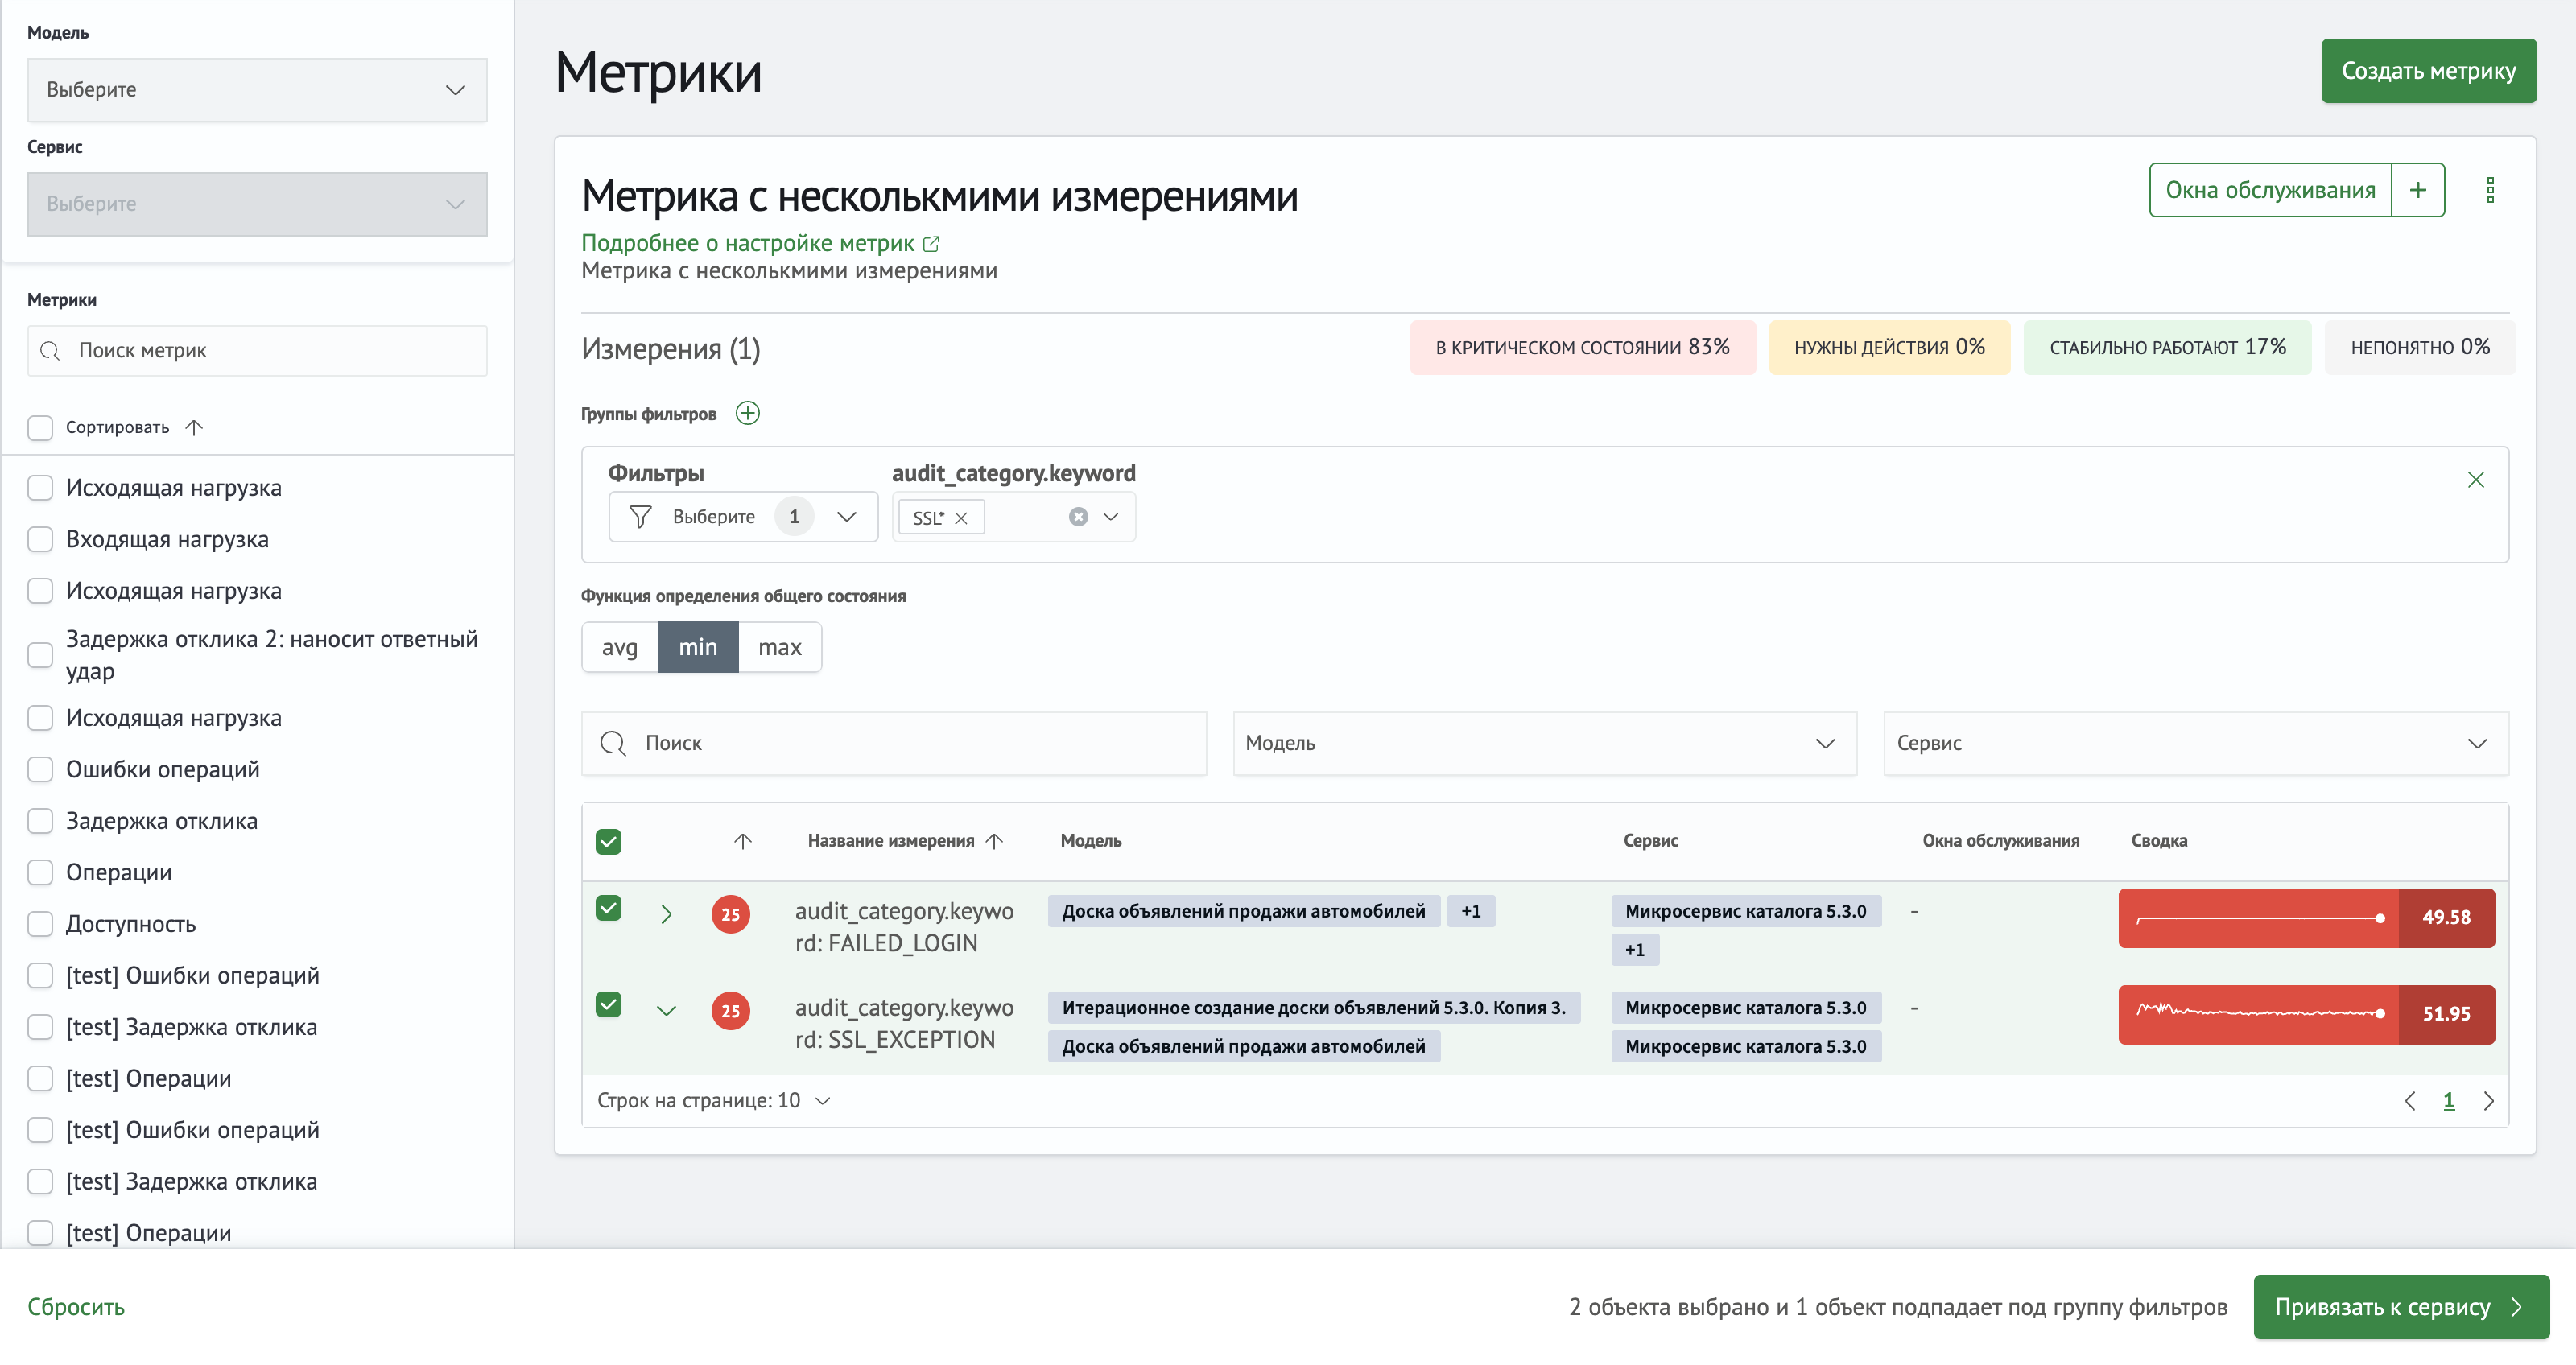Check the Входящая нагрузка metric
Screen dimensions: 2576x1365
40,540
